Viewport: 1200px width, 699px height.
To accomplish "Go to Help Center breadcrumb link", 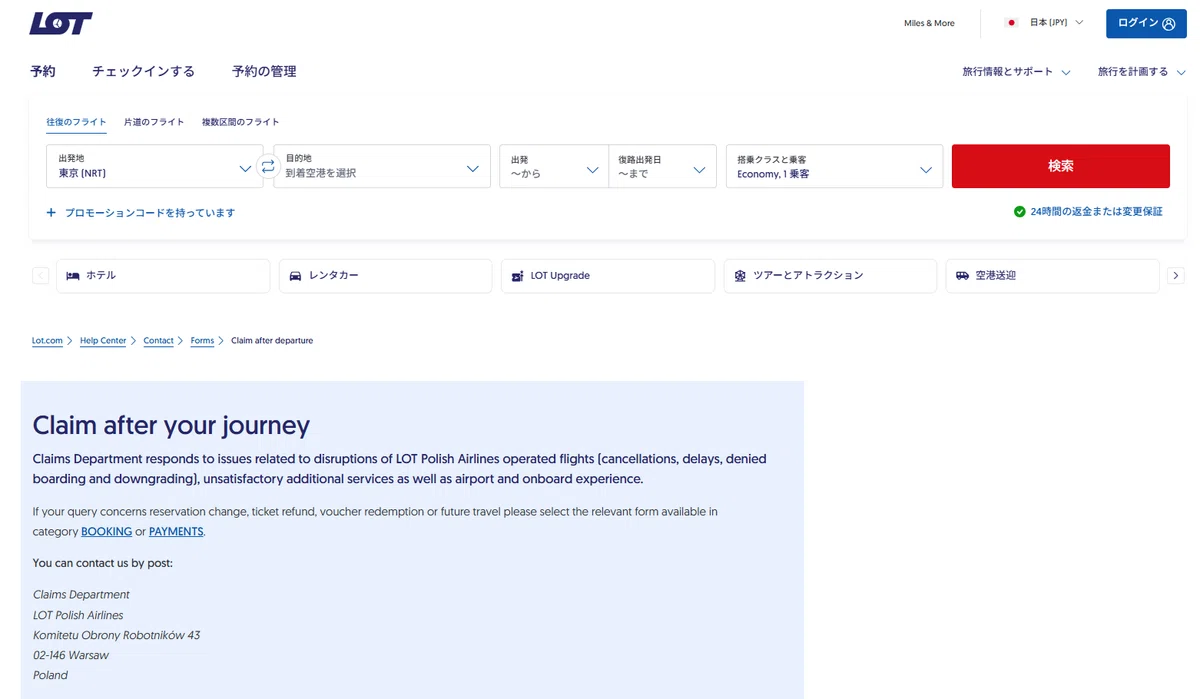I will tap(103, 341).
